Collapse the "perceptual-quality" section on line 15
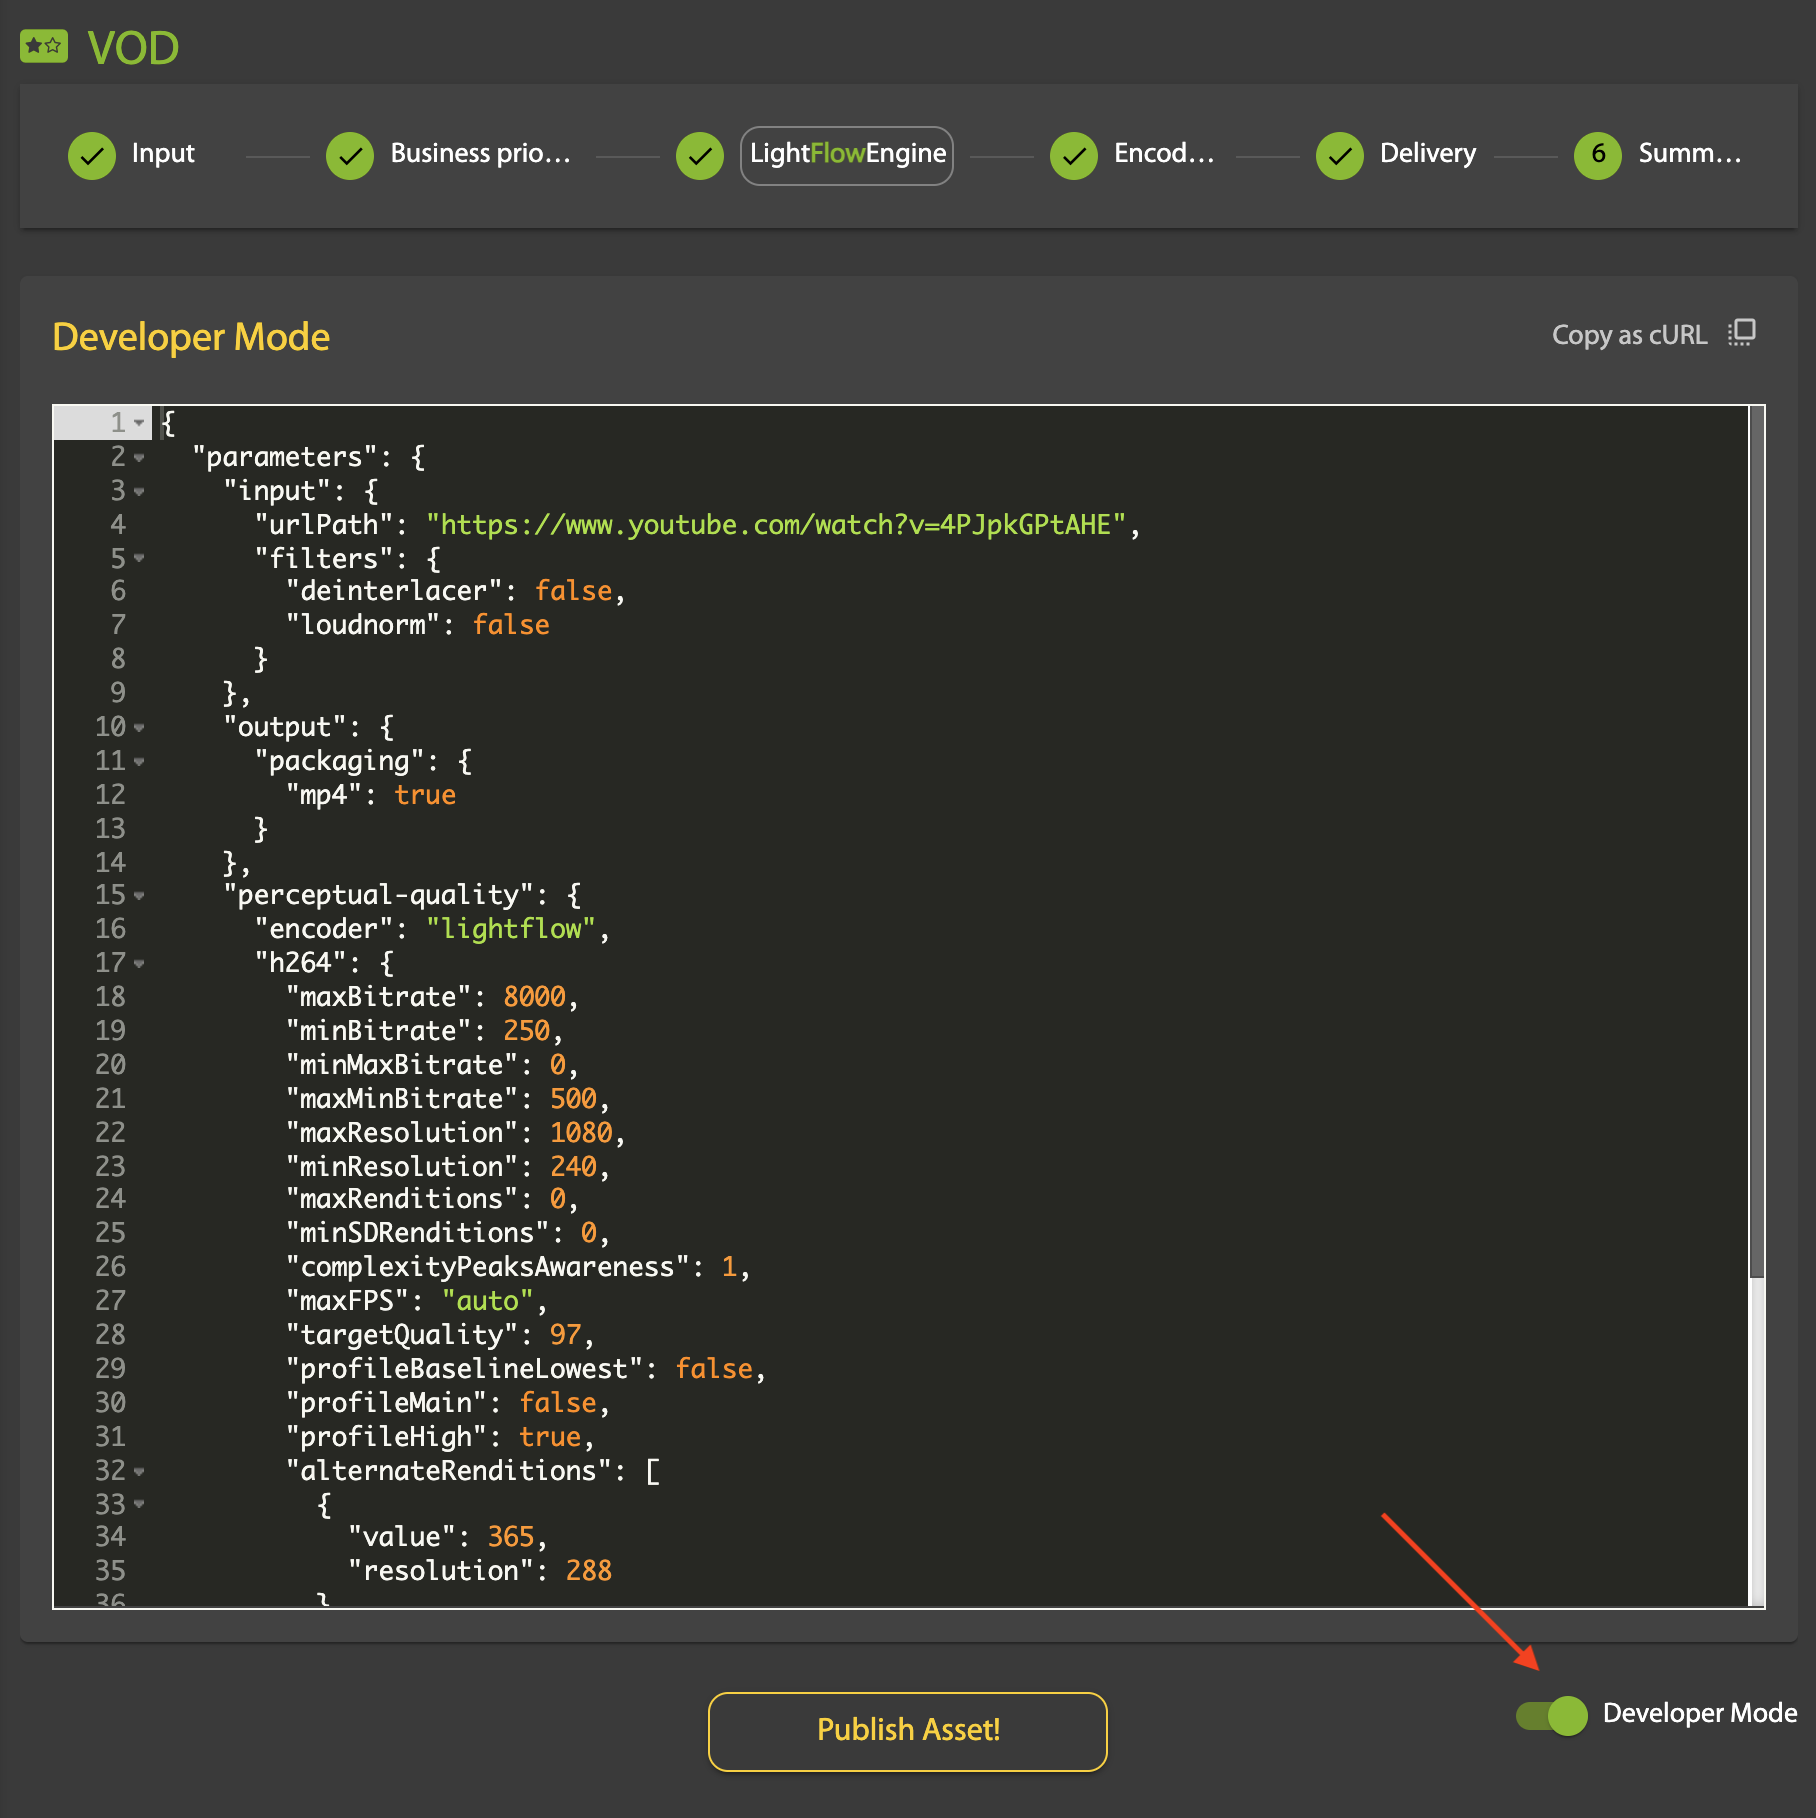The width and height of the screenshot is (1816, 1818). pos(139,896)
